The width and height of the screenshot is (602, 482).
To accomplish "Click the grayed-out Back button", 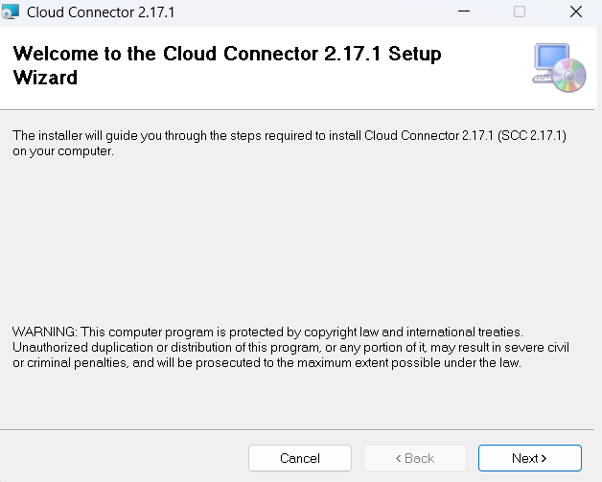I will click(415, 458).
